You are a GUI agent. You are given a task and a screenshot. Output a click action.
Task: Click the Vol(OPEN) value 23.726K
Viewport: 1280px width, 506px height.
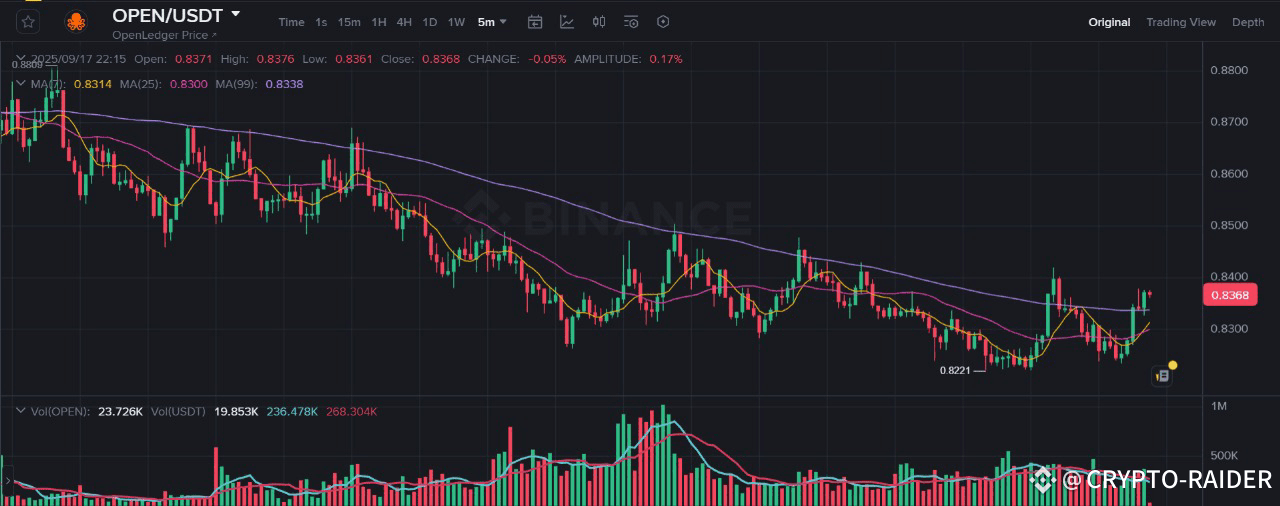pyautogui.click(x=120, y=411)
